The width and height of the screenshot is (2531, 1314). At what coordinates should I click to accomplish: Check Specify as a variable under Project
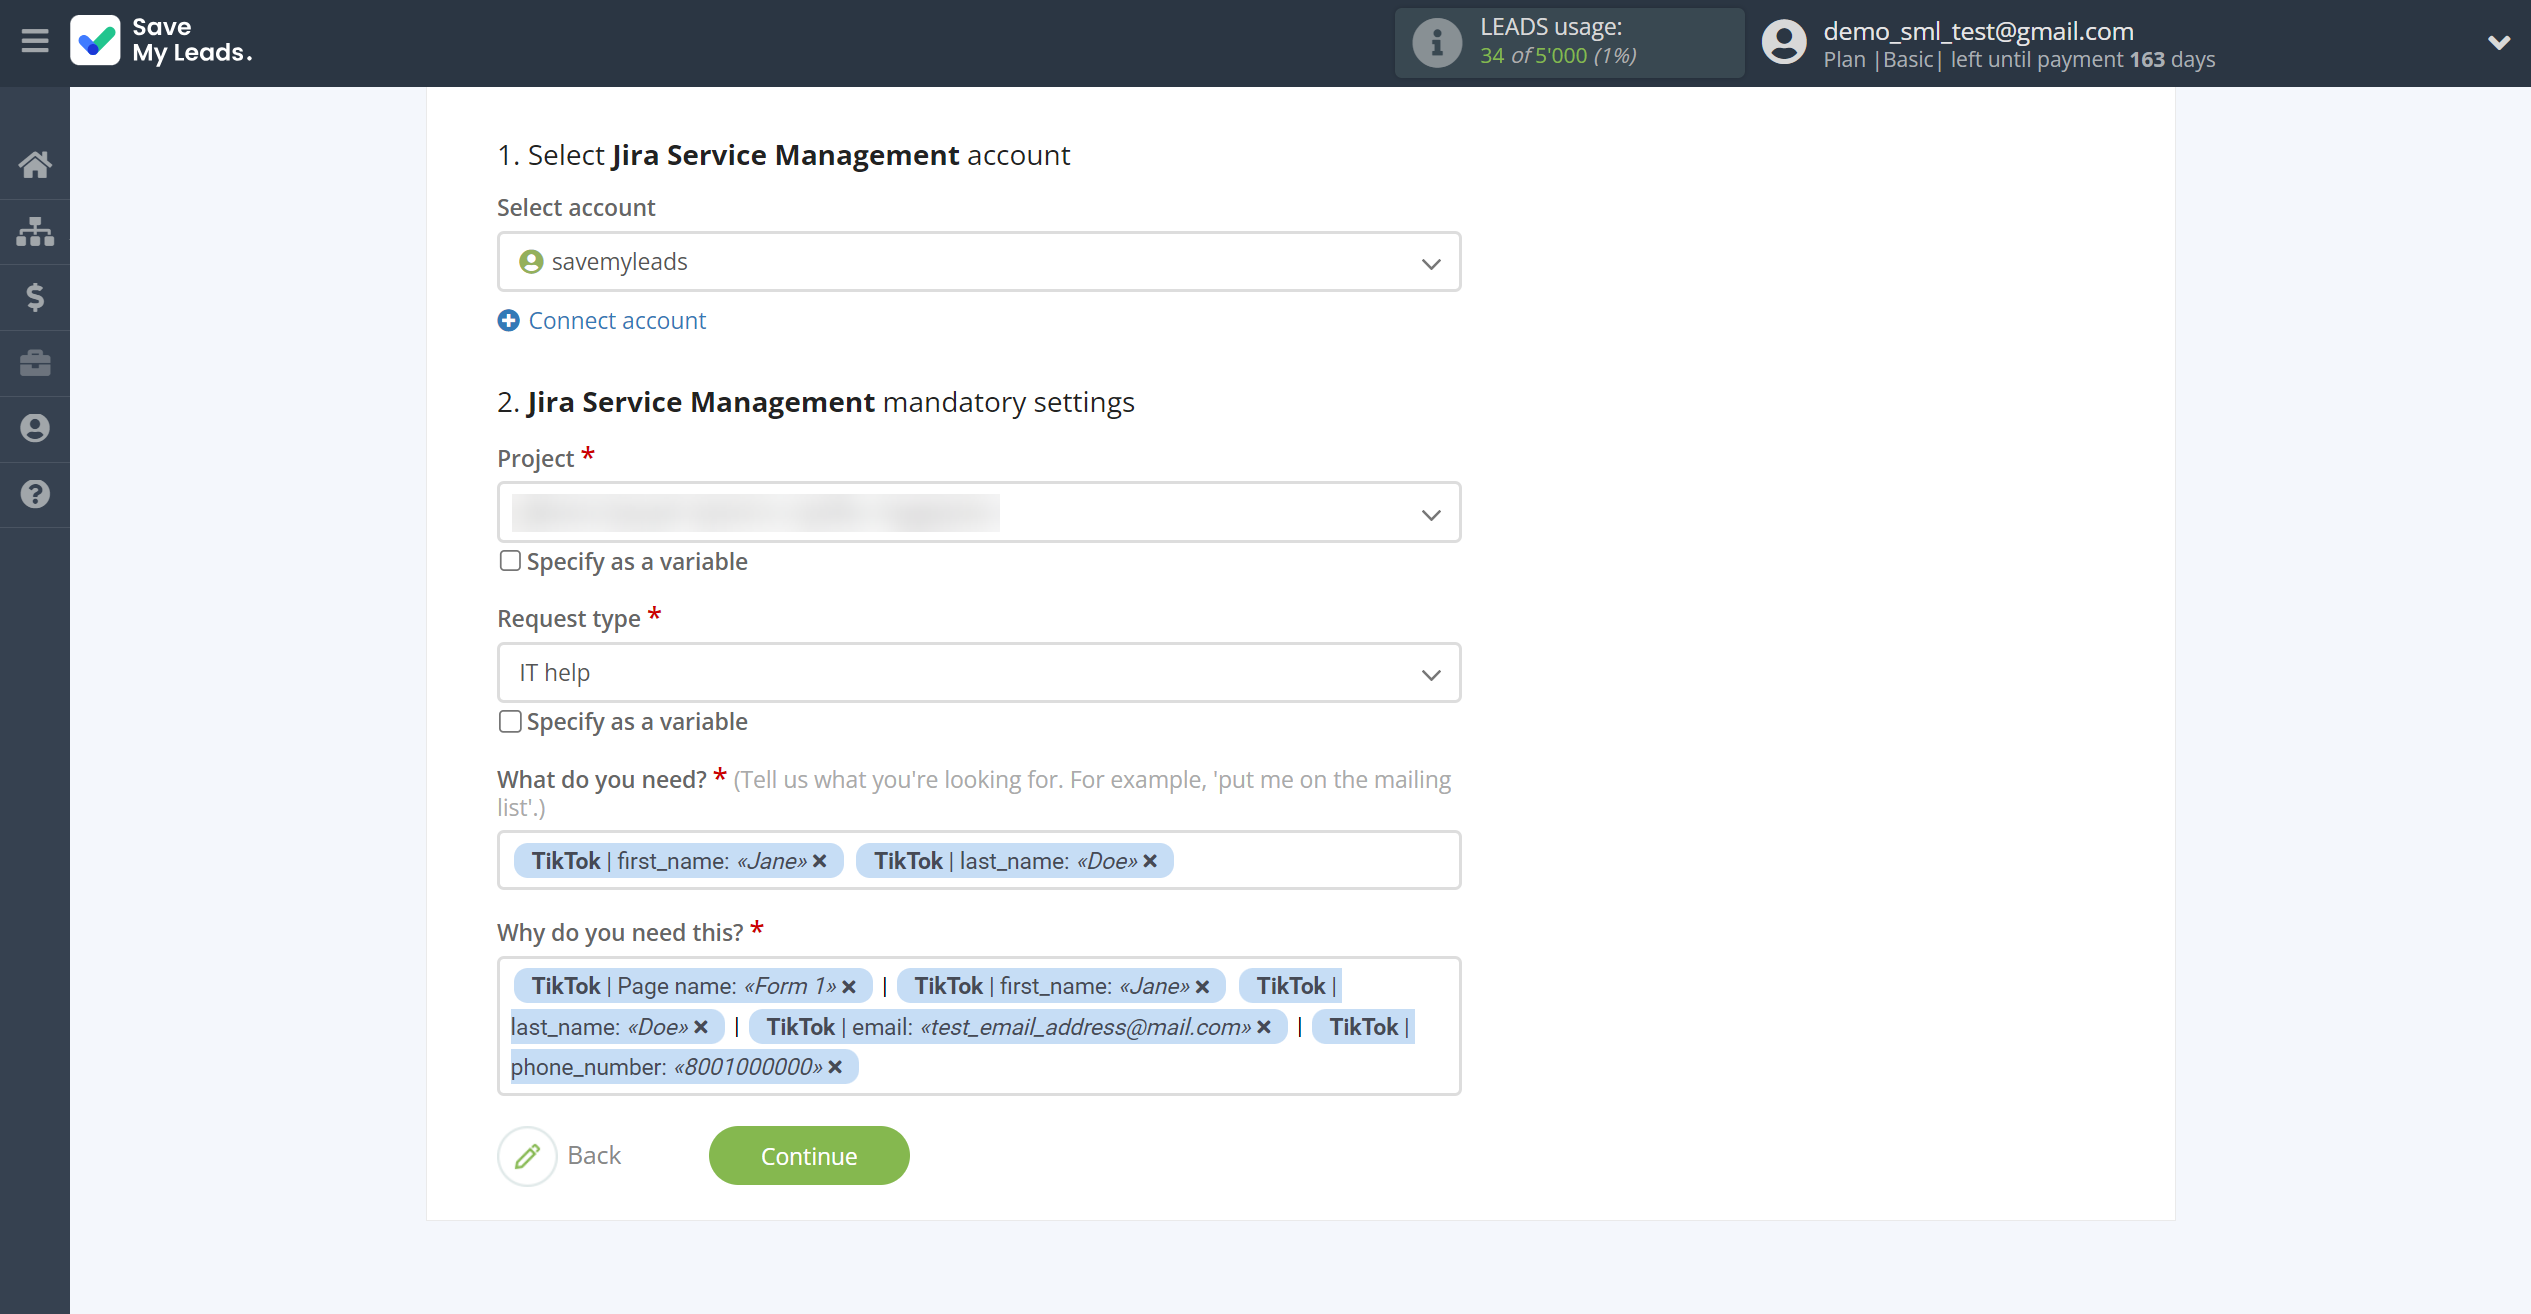point(510,561)
